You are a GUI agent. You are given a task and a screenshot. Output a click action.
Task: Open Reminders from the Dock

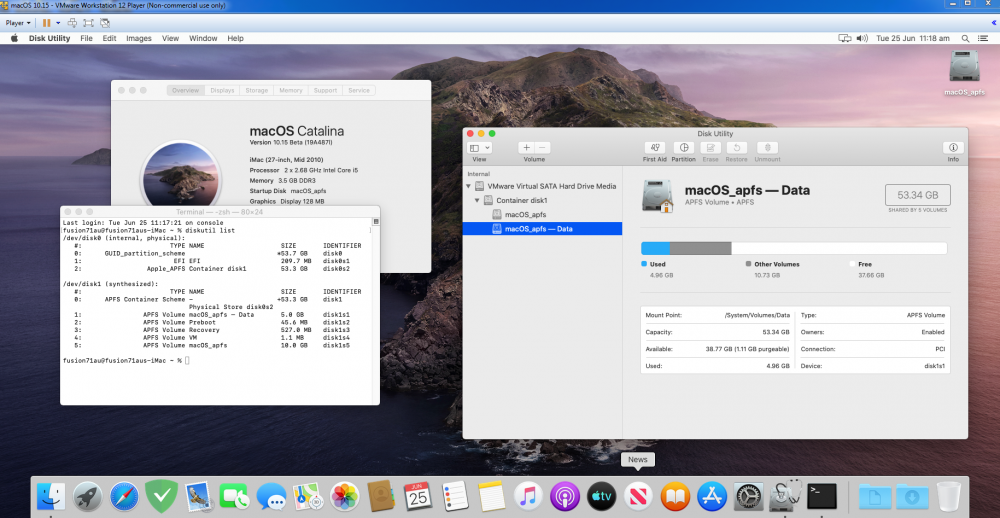pyautogui.click(x=455, y=496)
